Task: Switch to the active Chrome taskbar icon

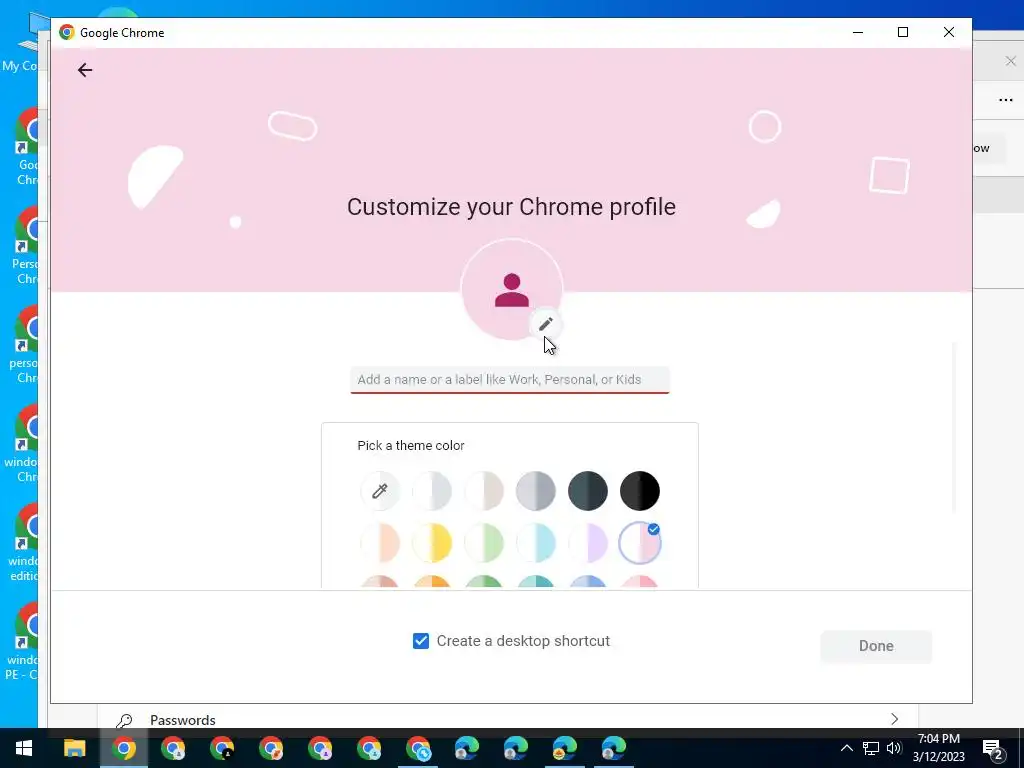Action: pyautogui.click(x=124, y=748)
